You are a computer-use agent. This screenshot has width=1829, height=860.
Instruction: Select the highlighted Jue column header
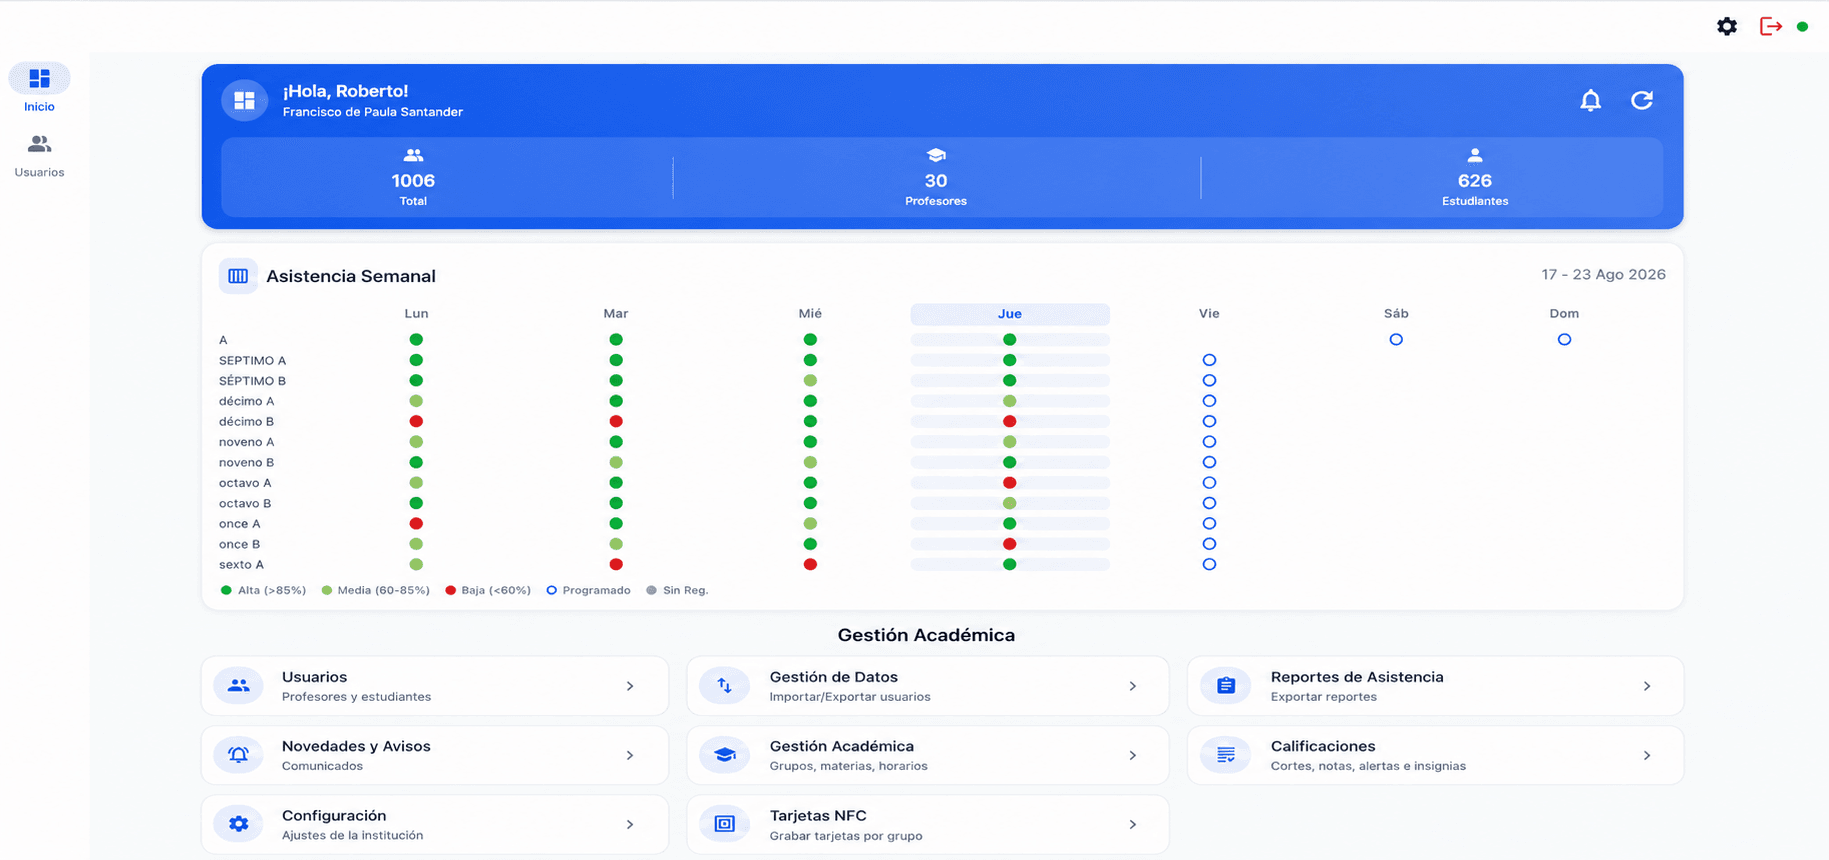(x=1010, y=314)
